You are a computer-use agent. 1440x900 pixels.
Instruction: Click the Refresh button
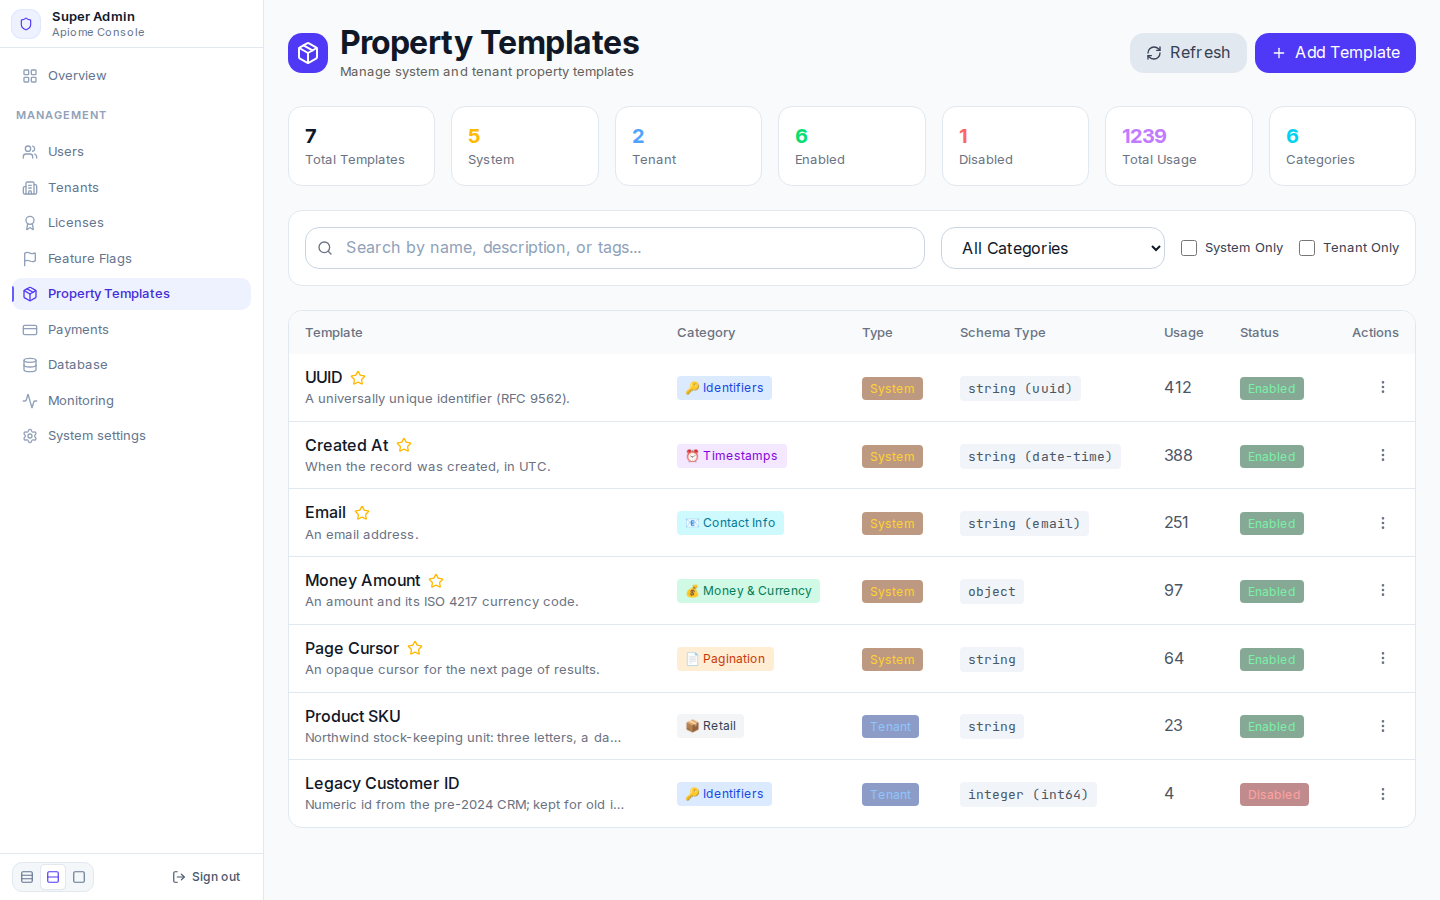(1188, 53)
